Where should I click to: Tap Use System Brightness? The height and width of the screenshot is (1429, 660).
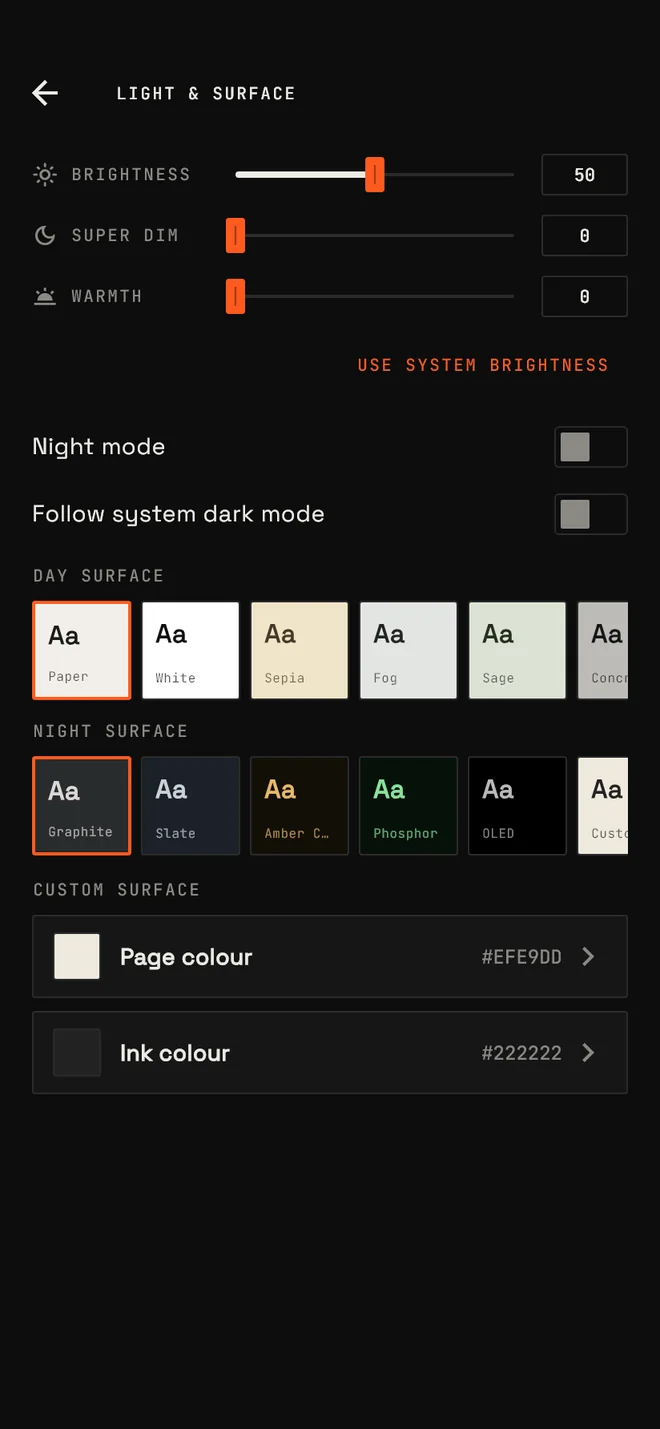coord(483,365)
